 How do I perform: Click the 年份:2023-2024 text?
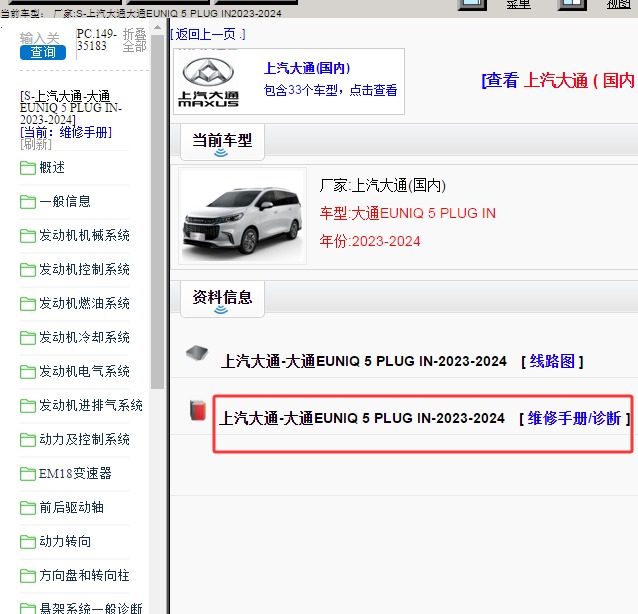coord(369,241)
